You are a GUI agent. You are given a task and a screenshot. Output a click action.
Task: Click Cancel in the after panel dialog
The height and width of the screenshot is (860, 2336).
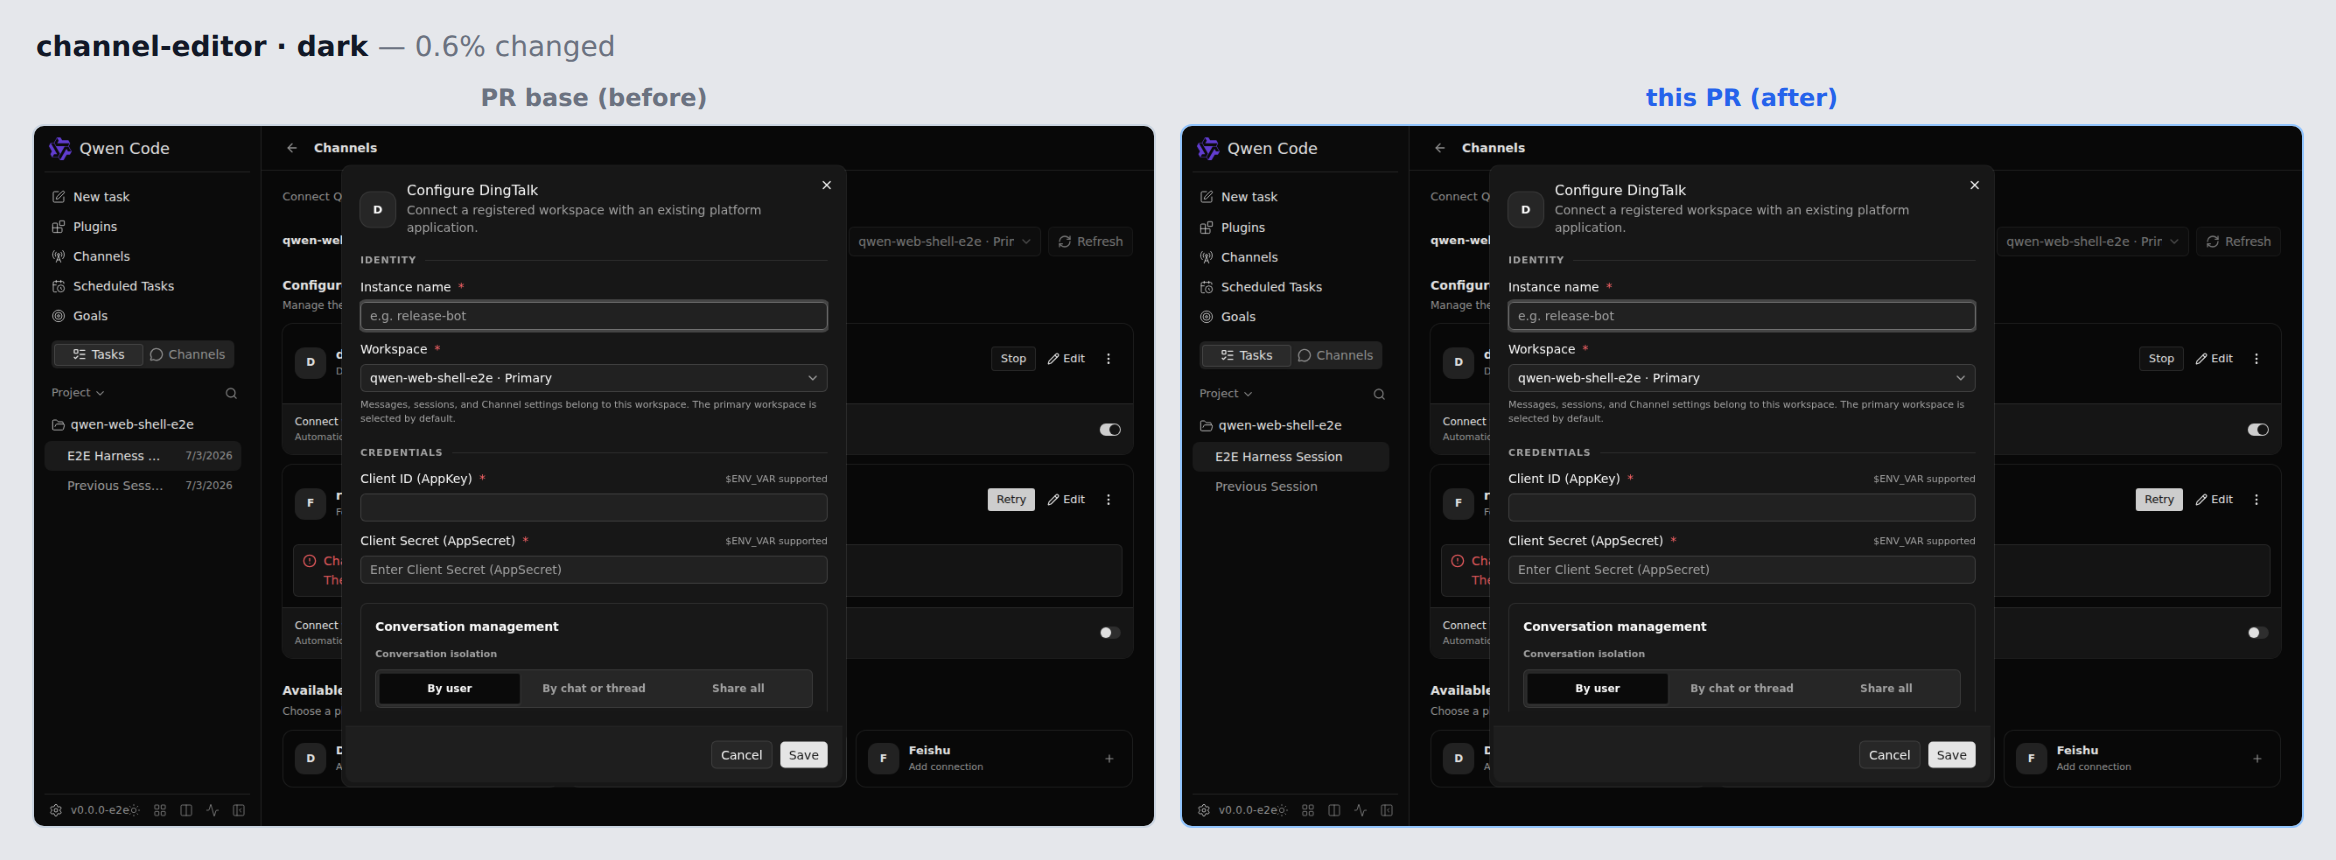click(1889, 755)
